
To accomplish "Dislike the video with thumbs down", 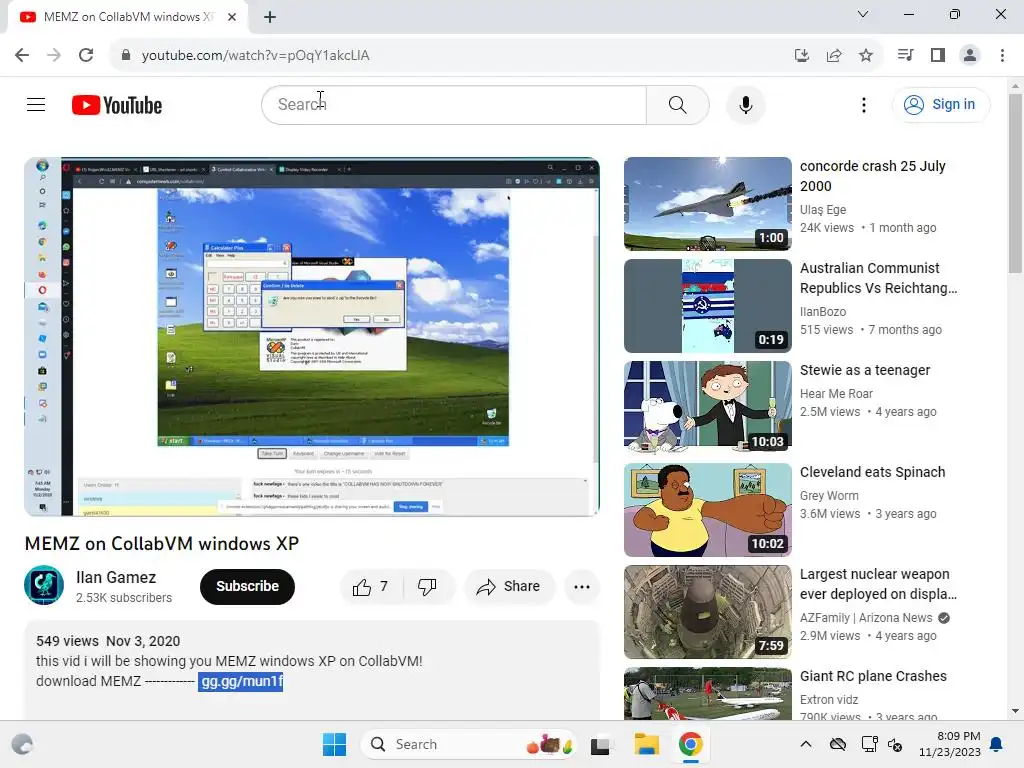I will (427, 586).
